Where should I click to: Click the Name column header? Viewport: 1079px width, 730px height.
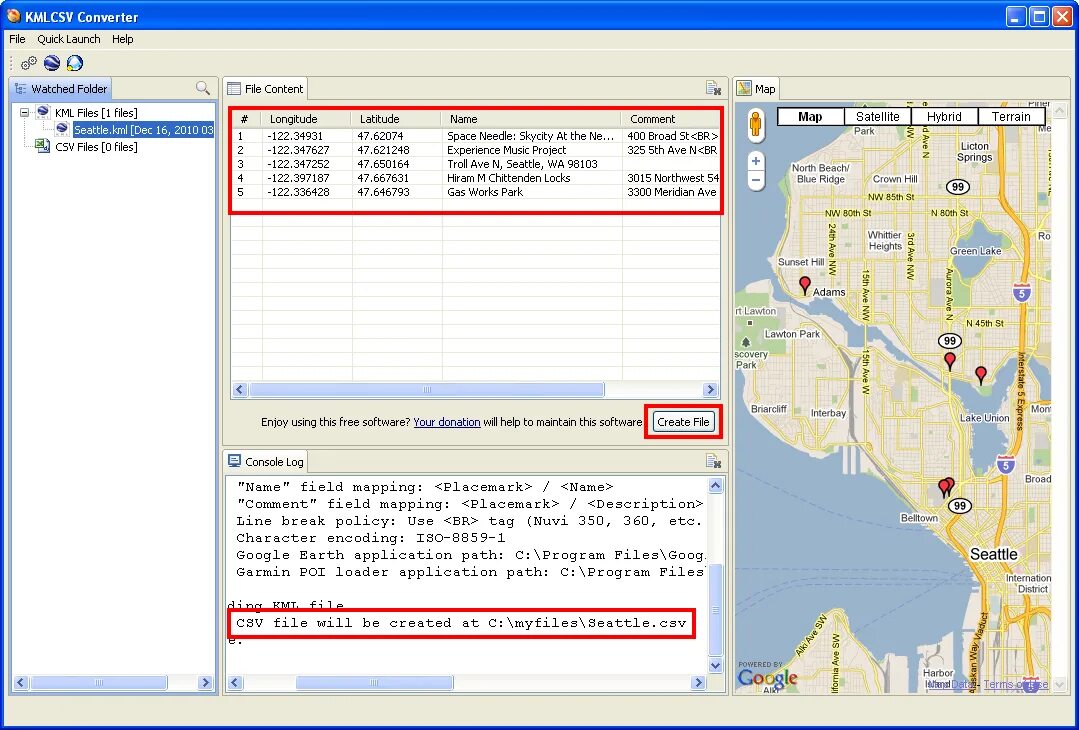click(x=531, y=119)
